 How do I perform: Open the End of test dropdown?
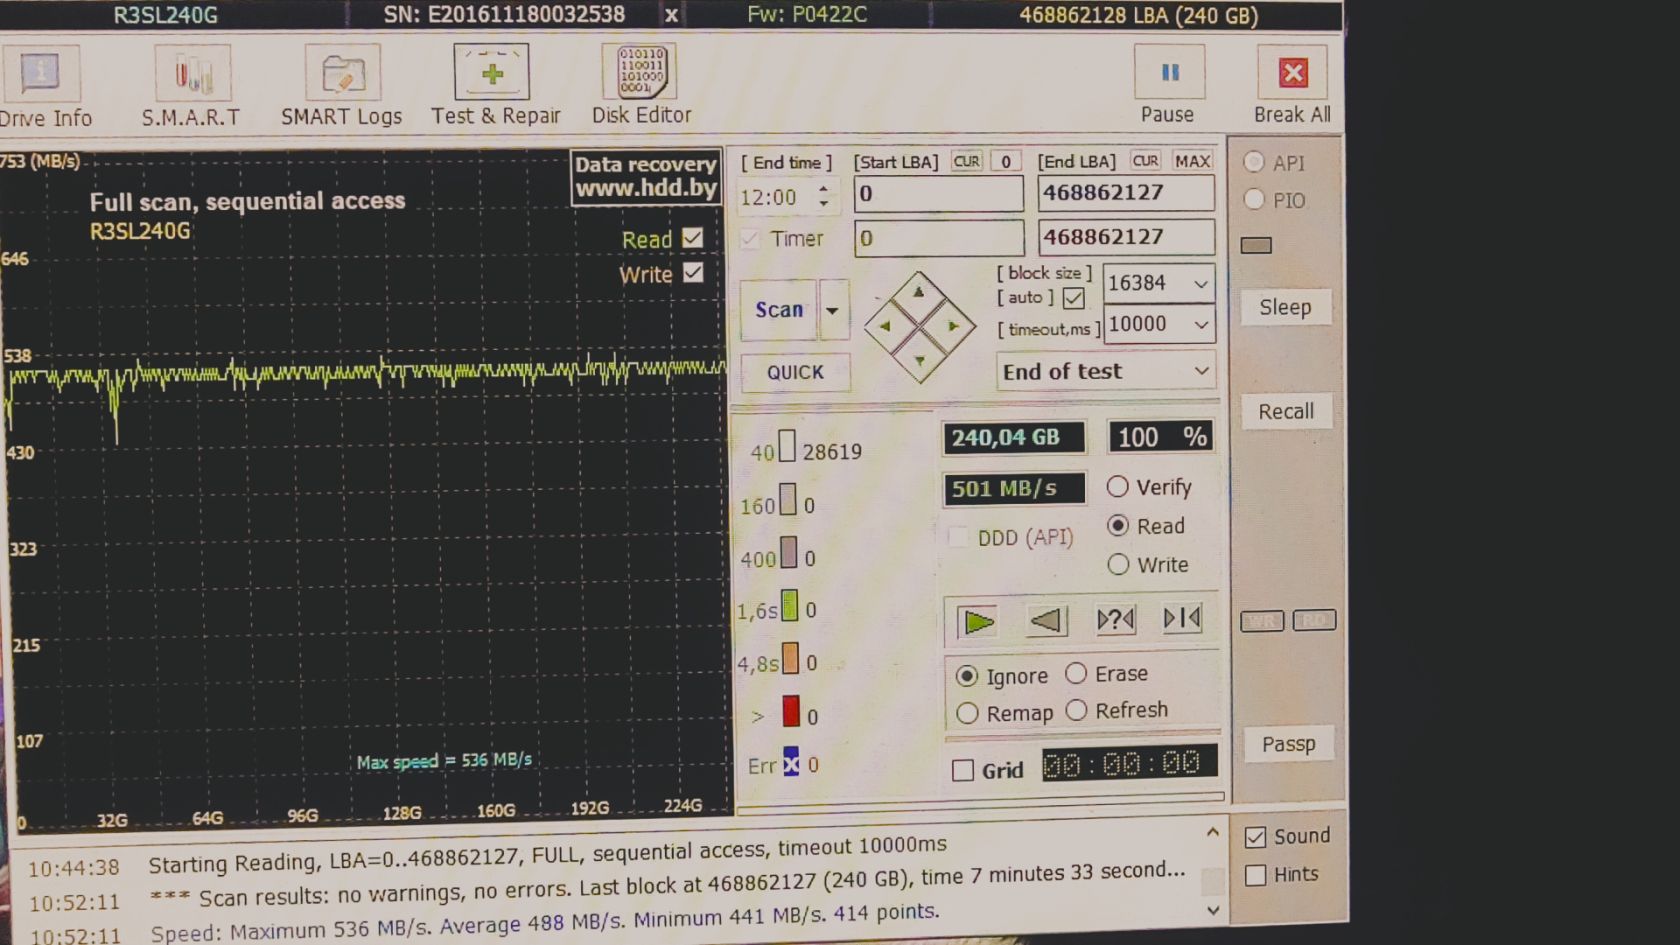(1106, 371)
